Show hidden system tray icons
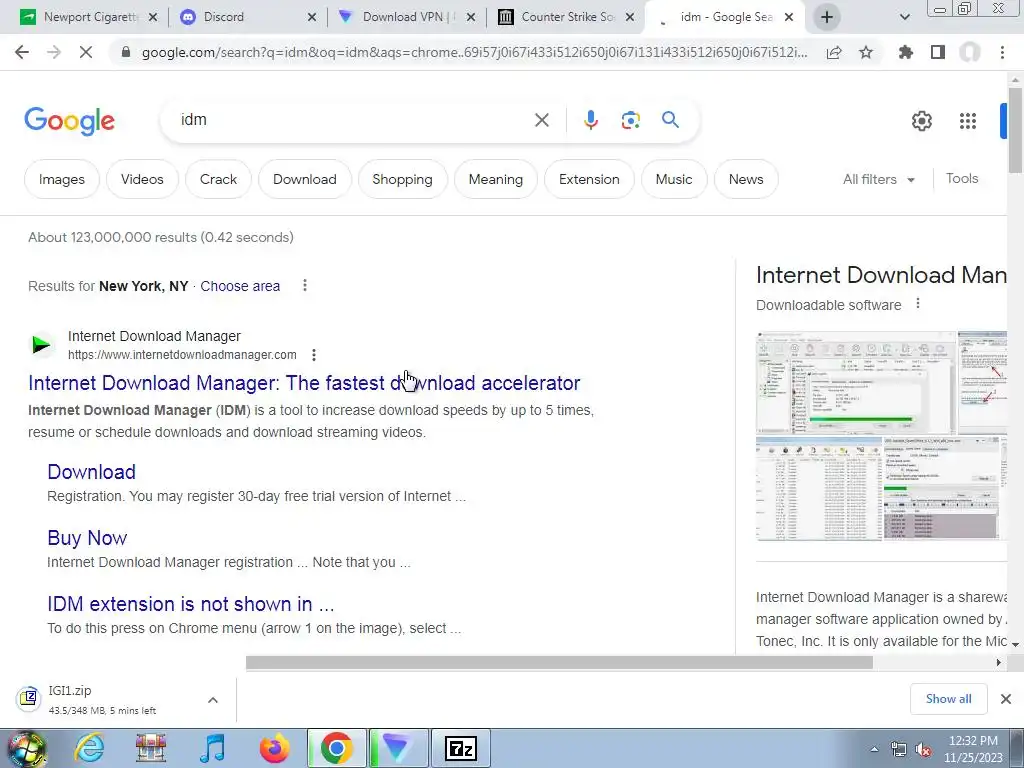This screenshot has height=768, width=1024. (874, 750)
